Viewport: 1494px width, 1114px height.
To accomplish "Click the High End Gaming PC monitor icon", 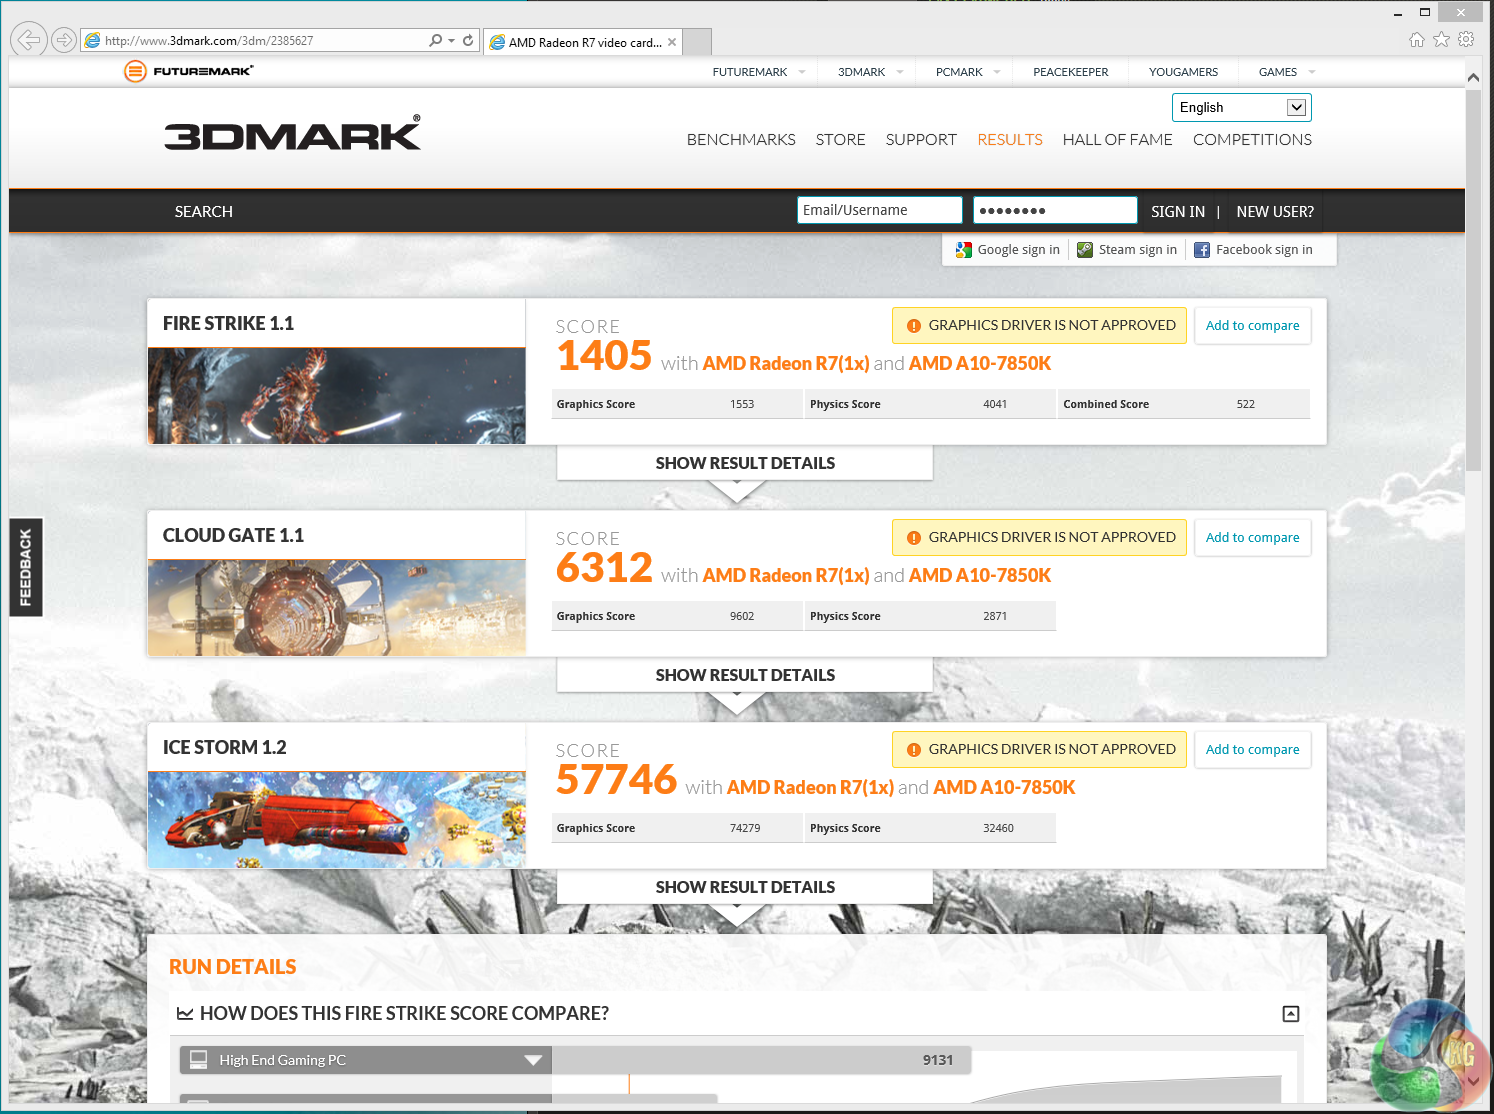I will [x=199, y=1060].
